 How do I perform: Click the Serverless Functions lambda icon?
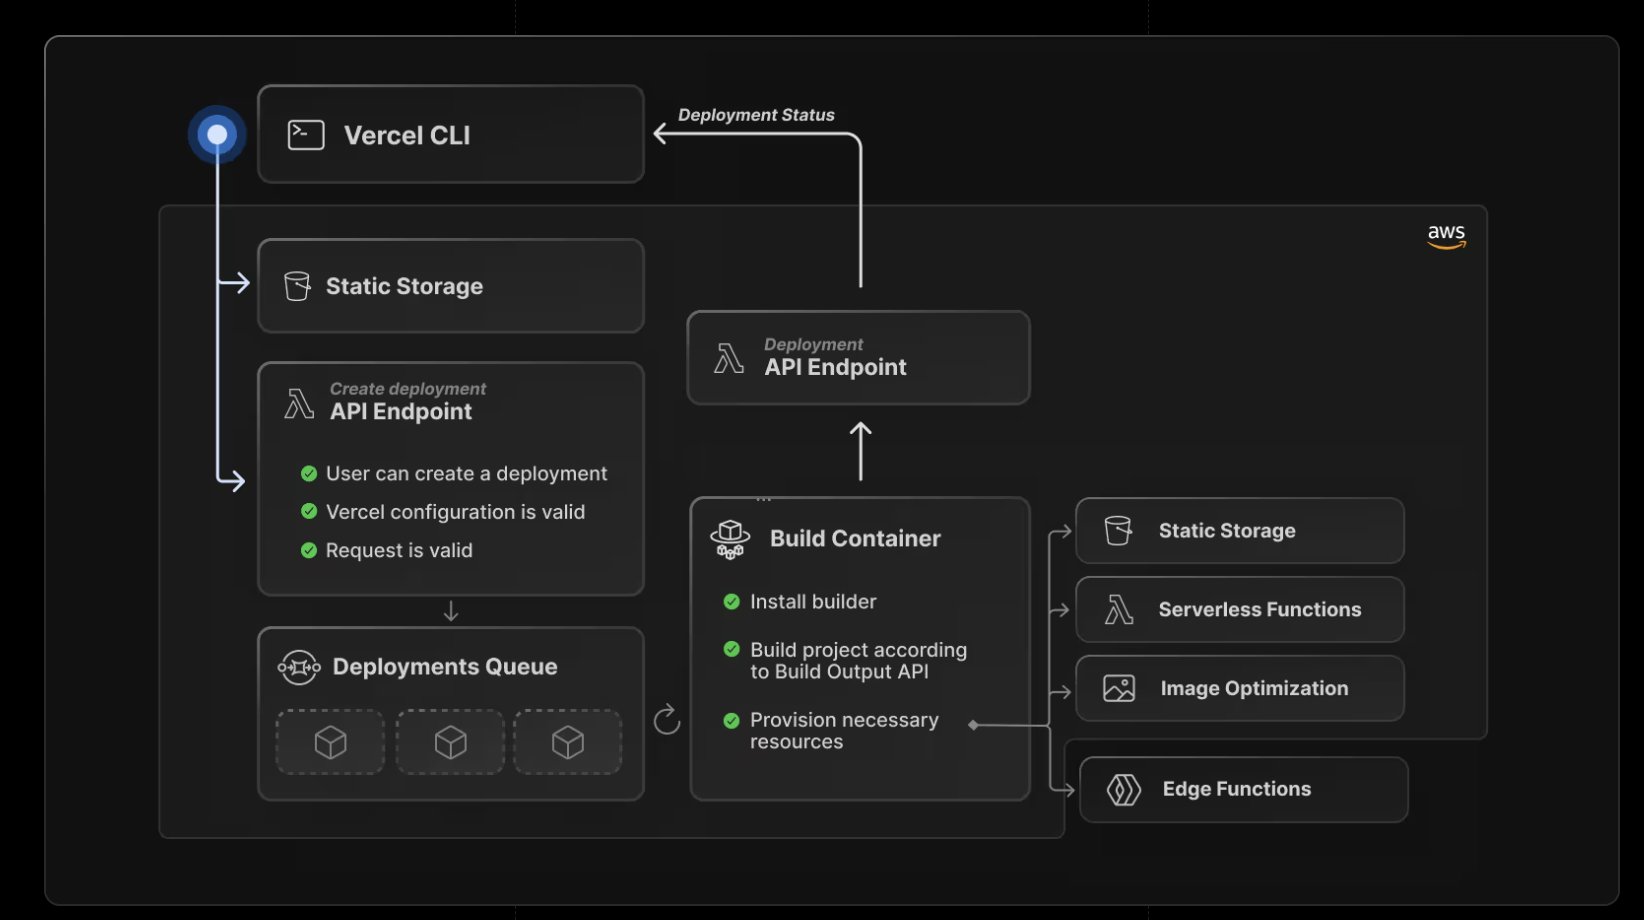pos(1119,609)
